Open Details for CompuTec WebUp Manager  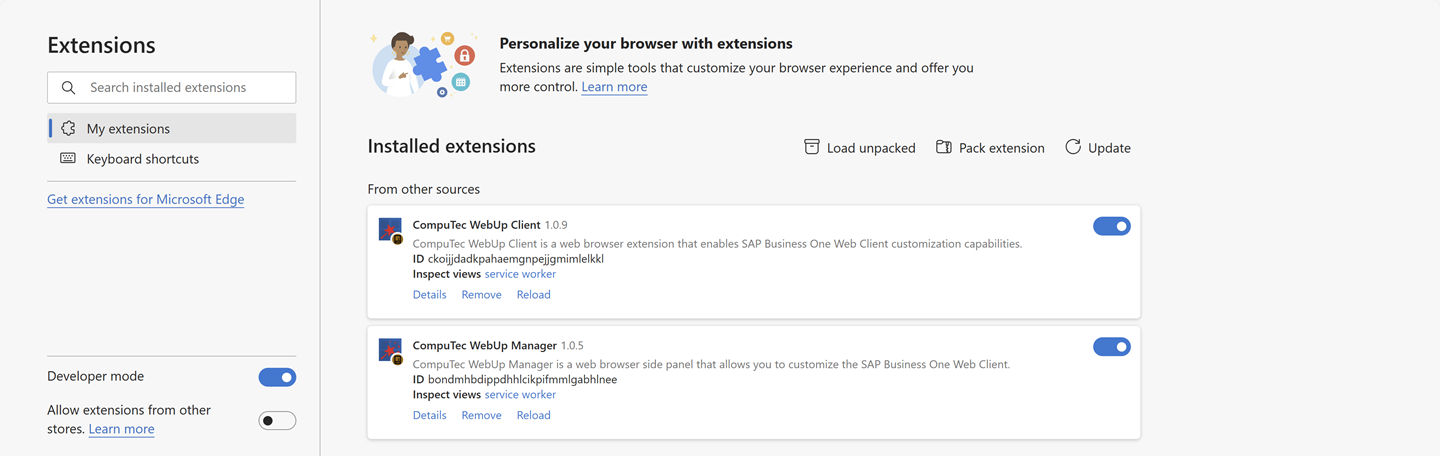429,415
